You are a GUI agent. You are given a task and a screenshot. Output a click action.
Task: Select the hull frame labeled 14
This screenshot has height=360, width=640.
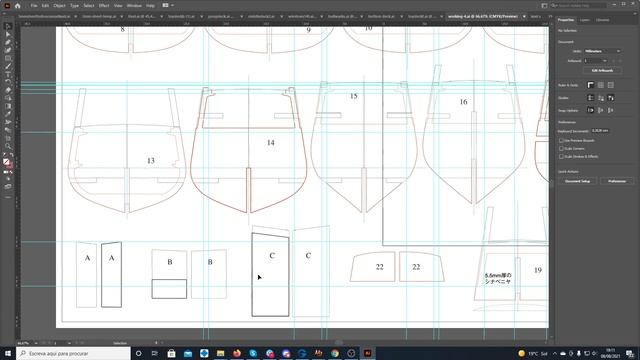point(248,150)
